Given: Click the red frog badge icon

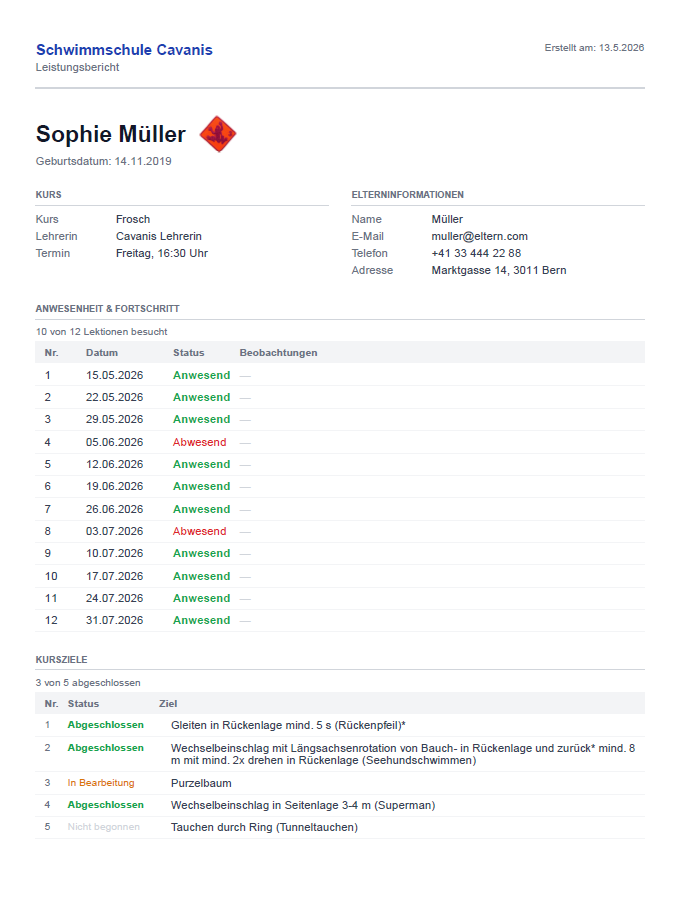Looking at the screenshot, I should (x=218, y=134).
